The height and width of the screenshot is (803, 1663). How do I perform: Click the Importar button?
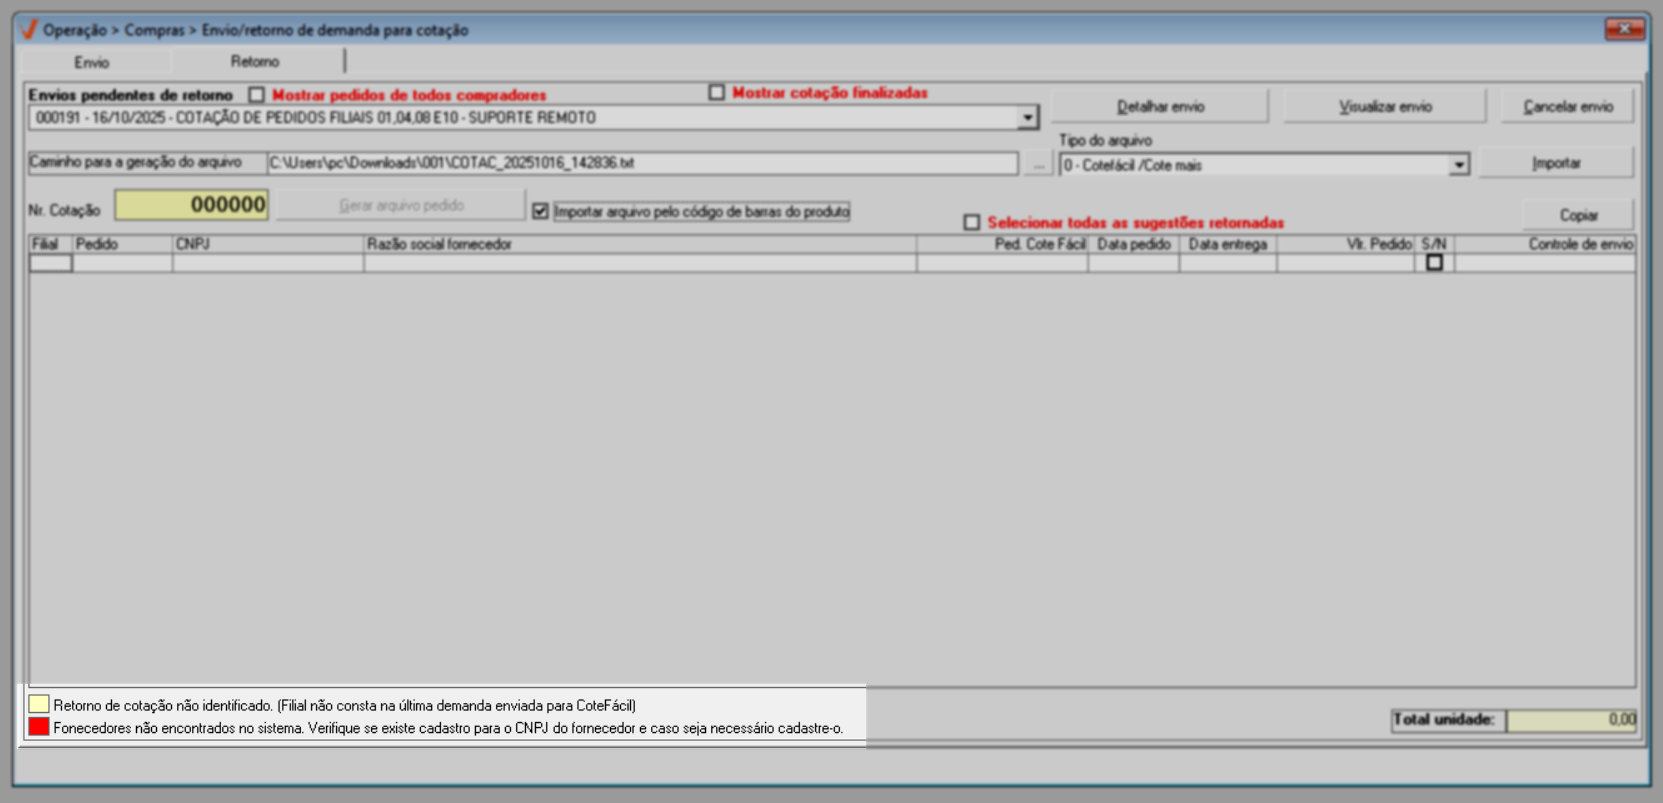[x=1556, y=163]
